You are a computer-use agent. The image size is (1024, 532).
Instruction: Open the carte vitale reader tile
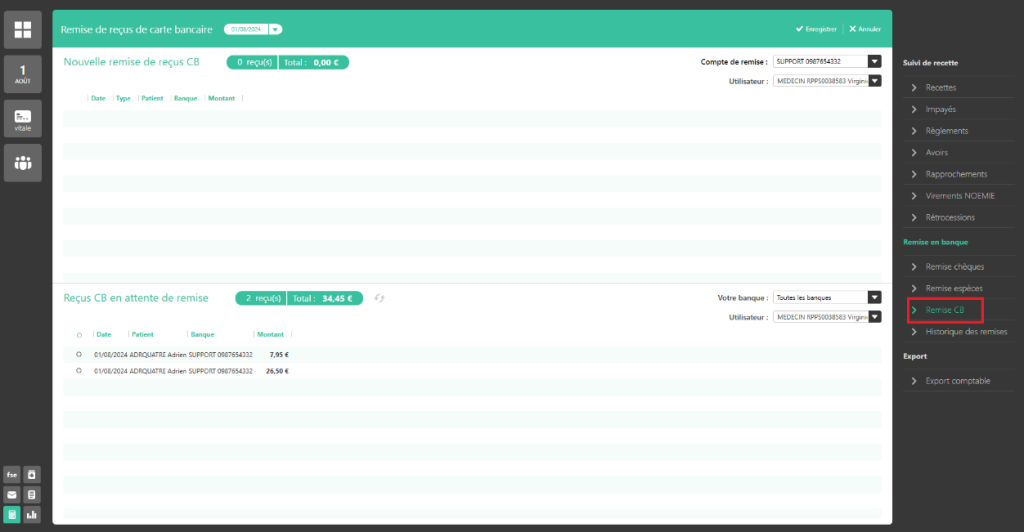point(22,119)
